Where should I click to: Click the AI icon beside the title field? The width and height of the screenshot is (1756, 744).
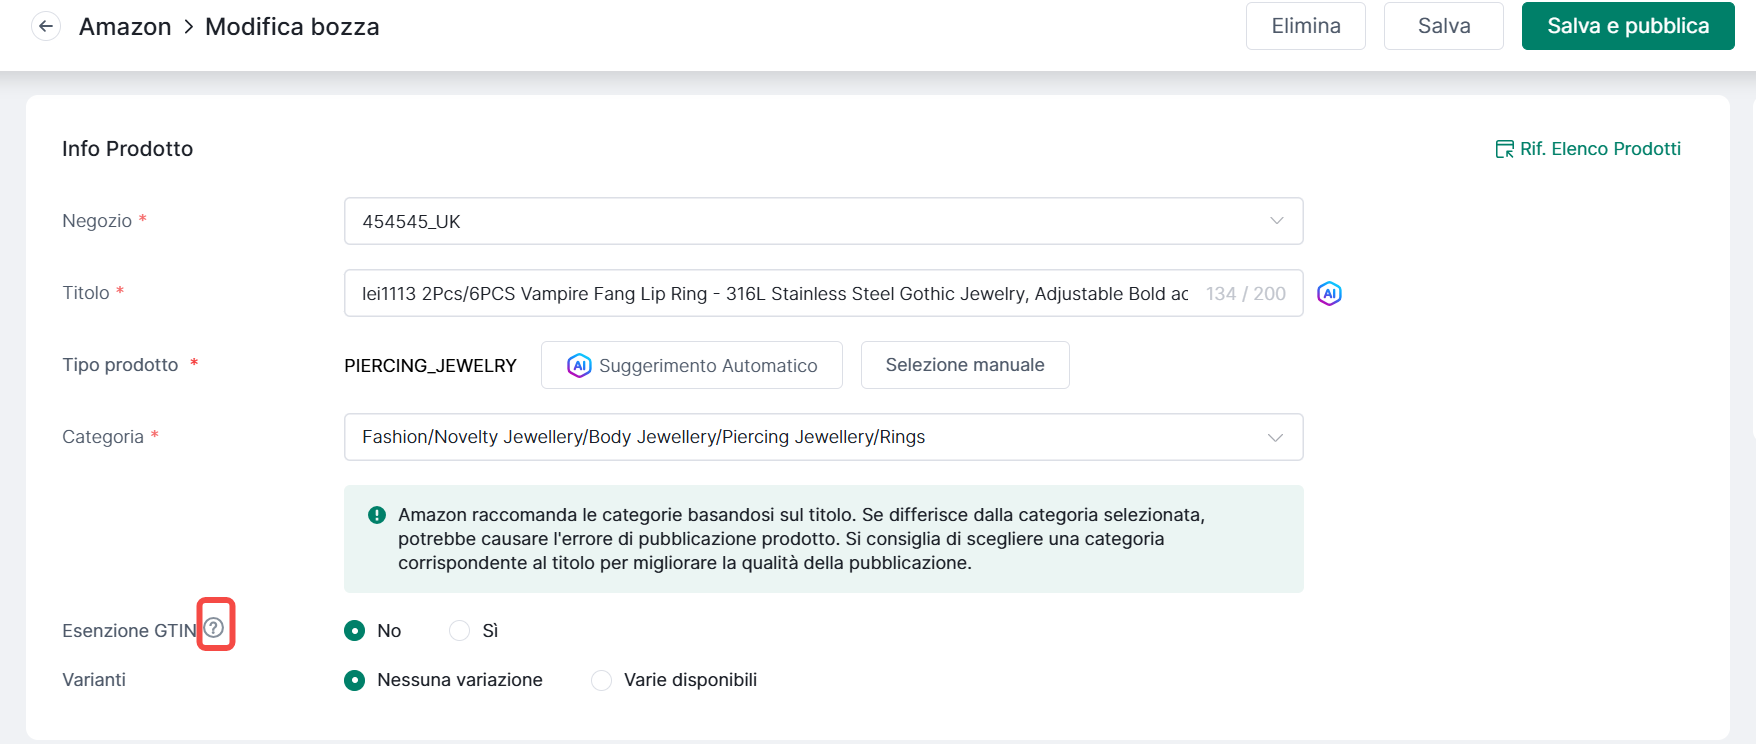coord(1329,293)
